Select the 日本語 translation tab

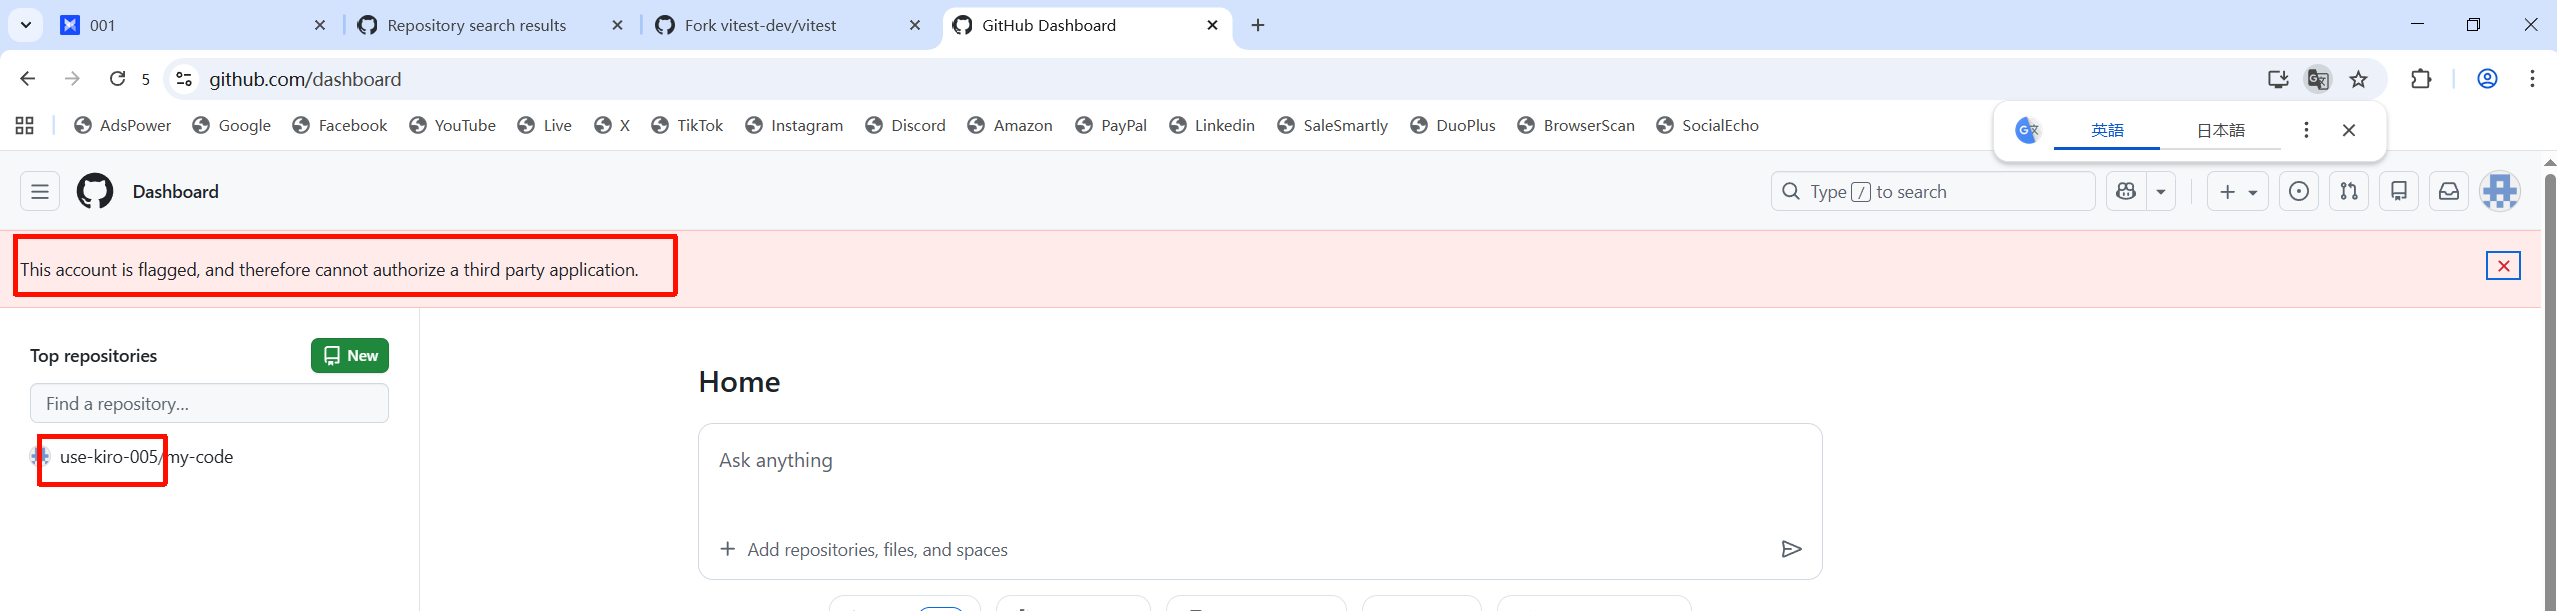click(x=2220, y=130)
